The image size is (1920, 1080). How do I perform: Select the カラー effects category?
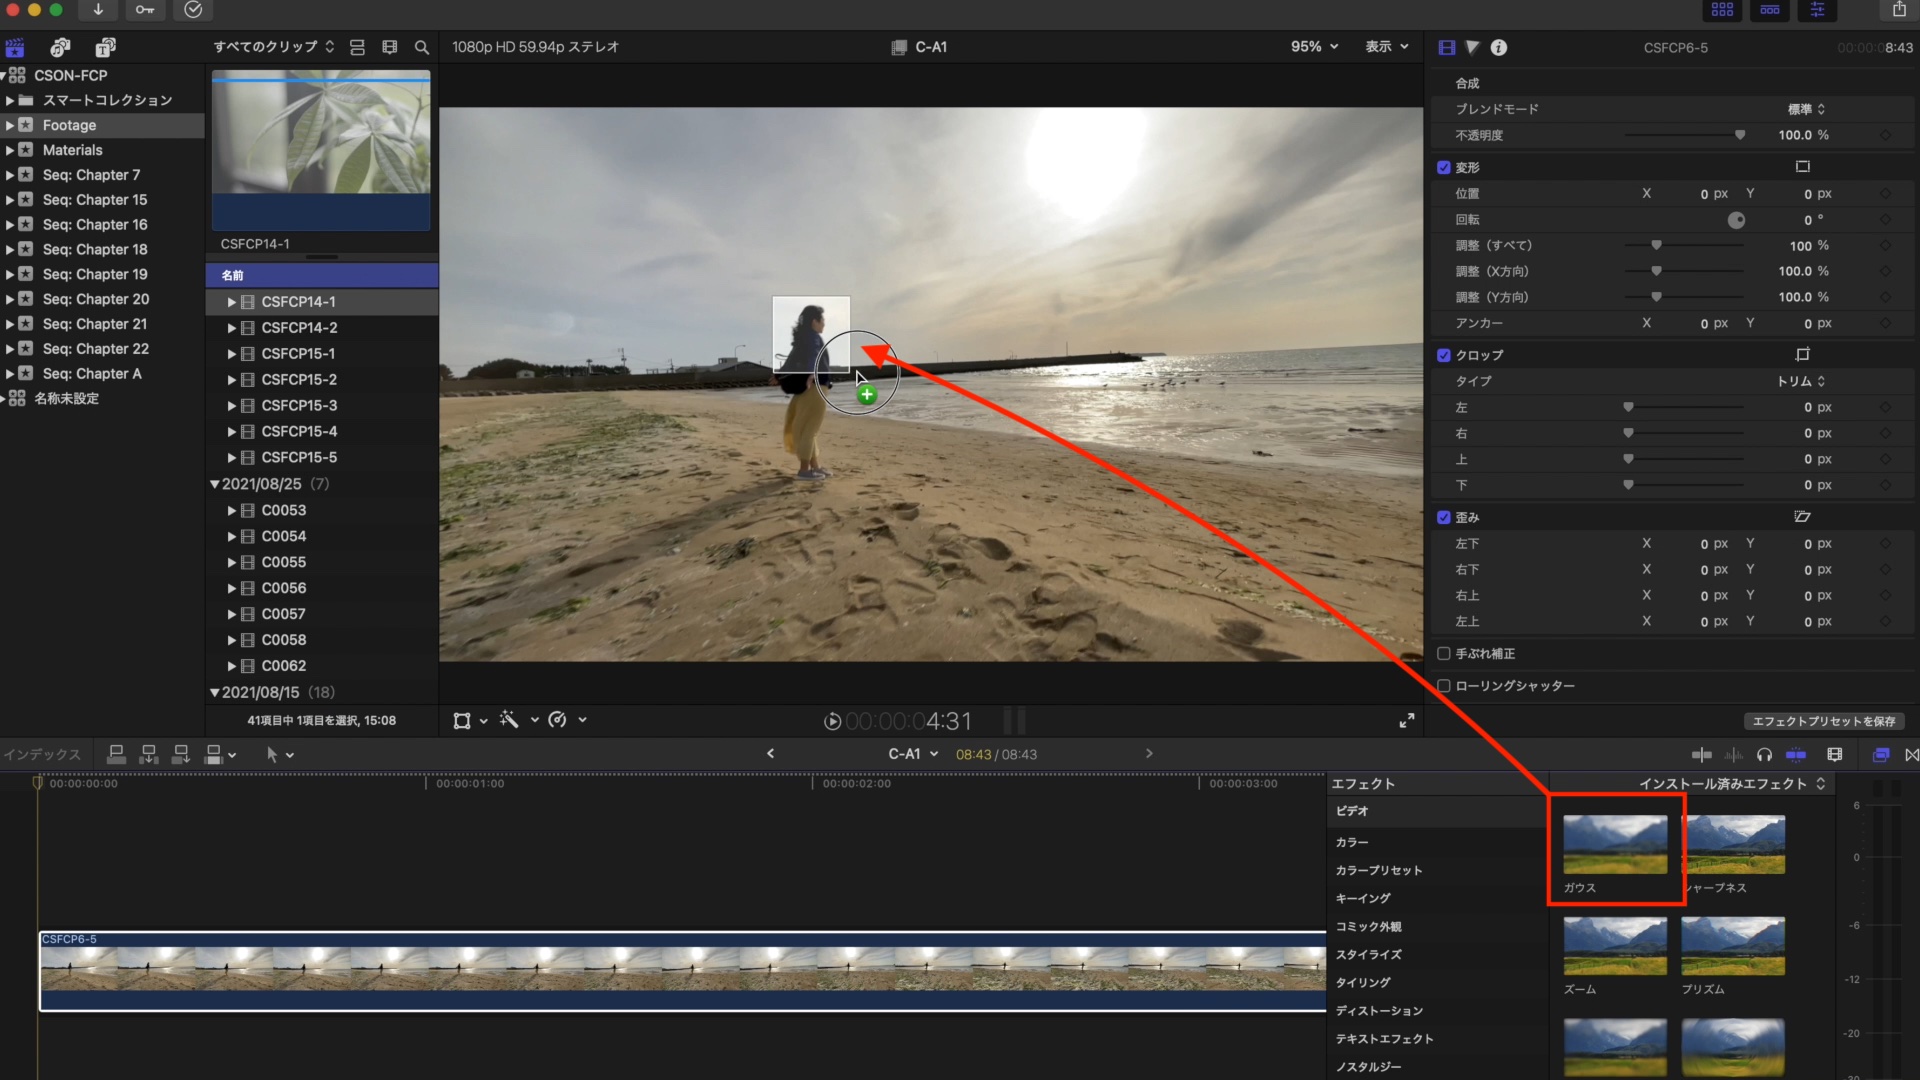click(x=1352, y=842)
